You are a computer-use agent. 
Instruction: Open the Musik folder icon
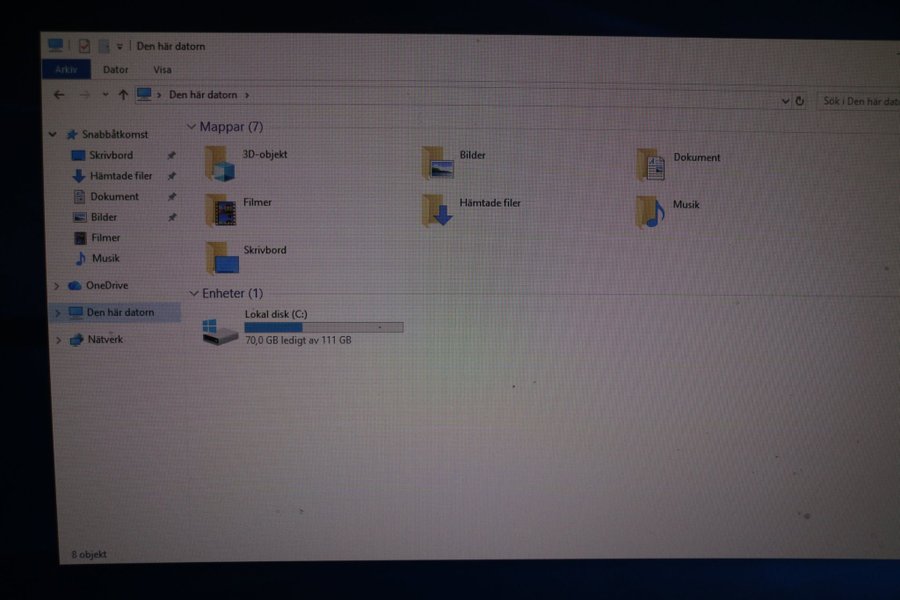click(x=650, y=211)
